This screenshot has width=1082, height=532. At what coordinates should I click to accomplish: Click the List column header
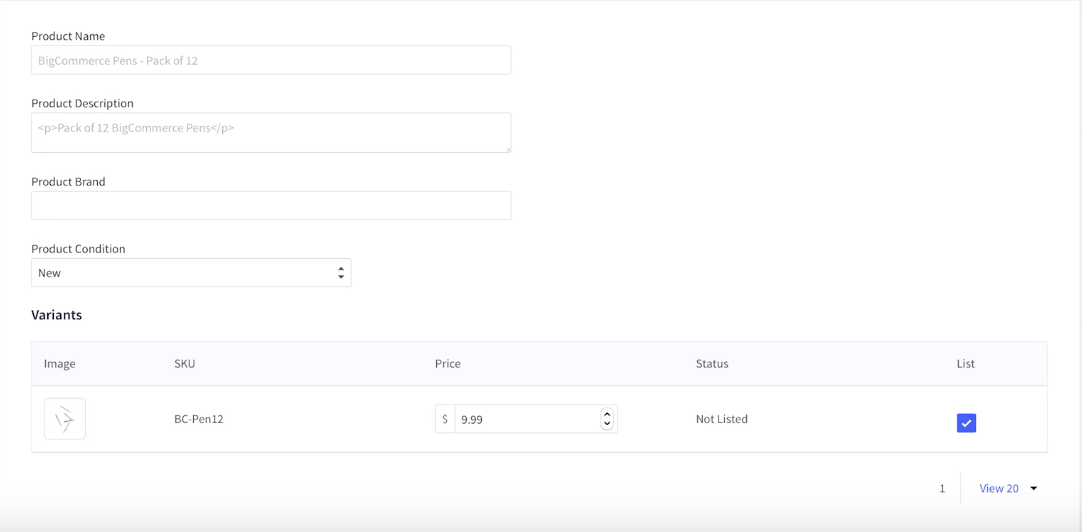(965, 364)
